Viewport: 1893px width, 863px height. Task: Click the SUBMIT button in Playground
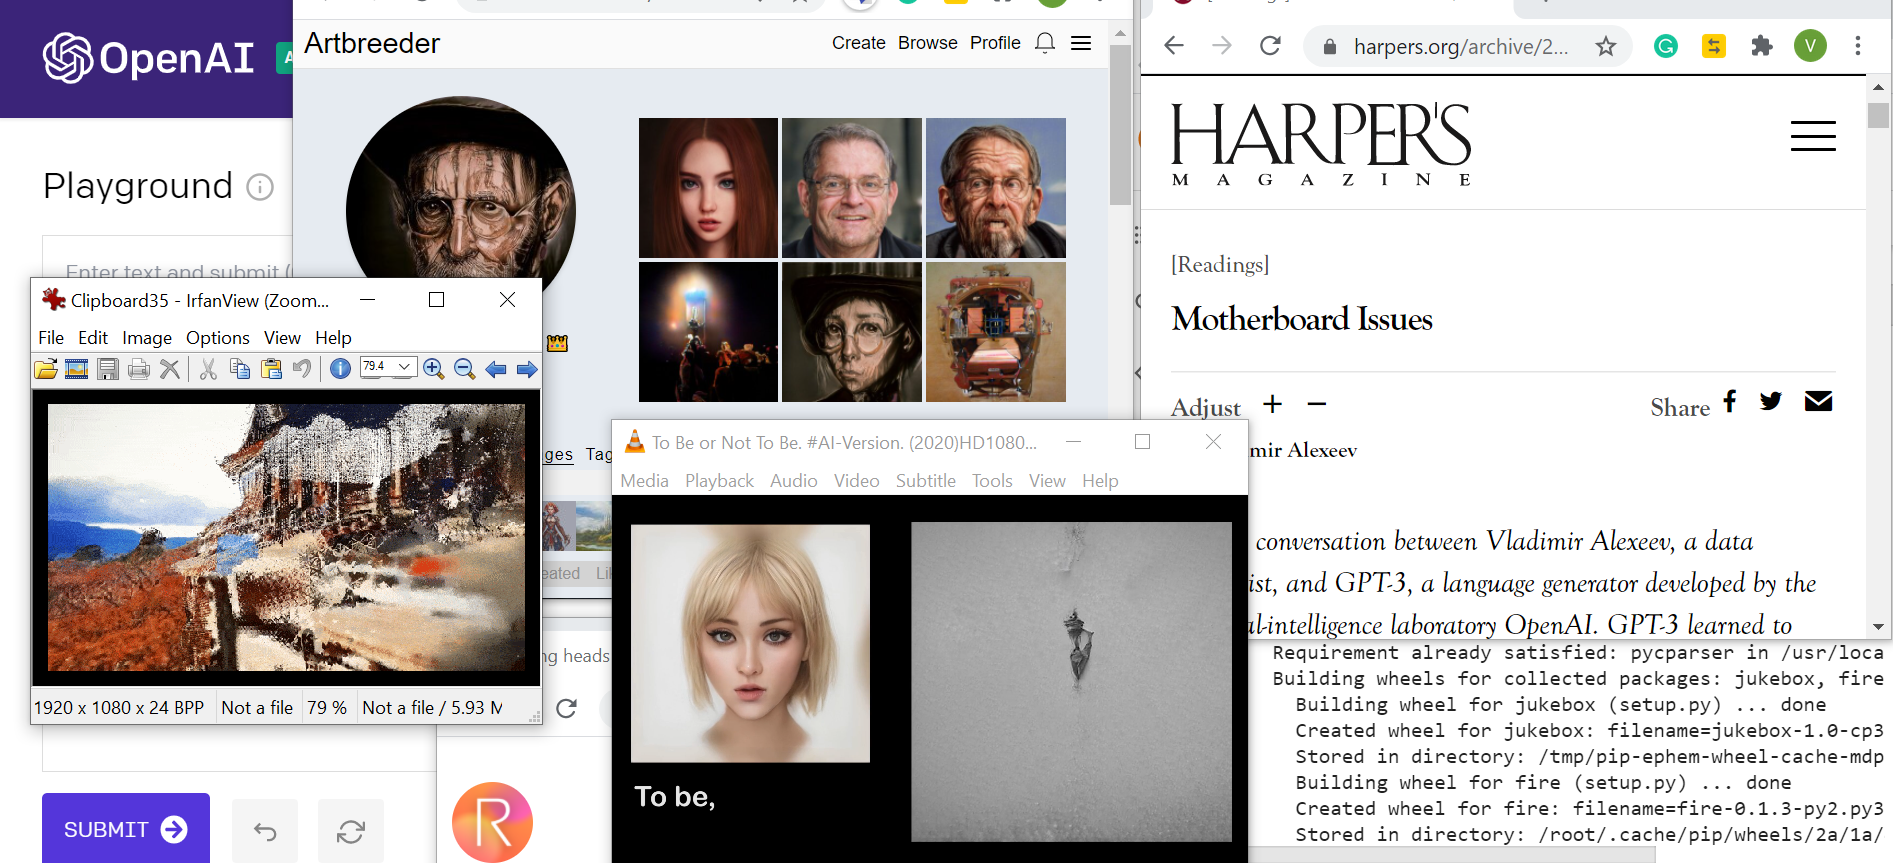click(x=126, y=828)
